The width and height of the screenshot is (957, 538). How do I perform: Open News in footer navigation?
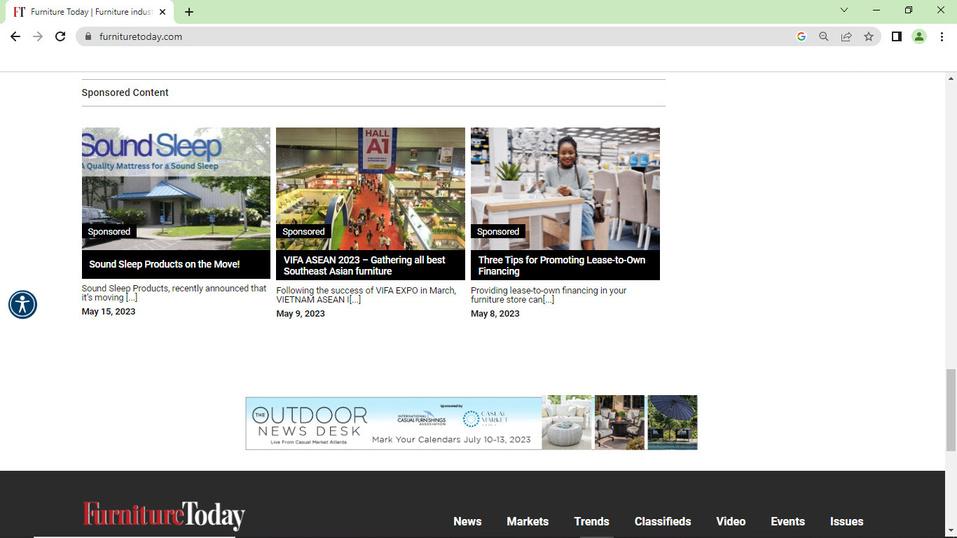tap(467, 522)
